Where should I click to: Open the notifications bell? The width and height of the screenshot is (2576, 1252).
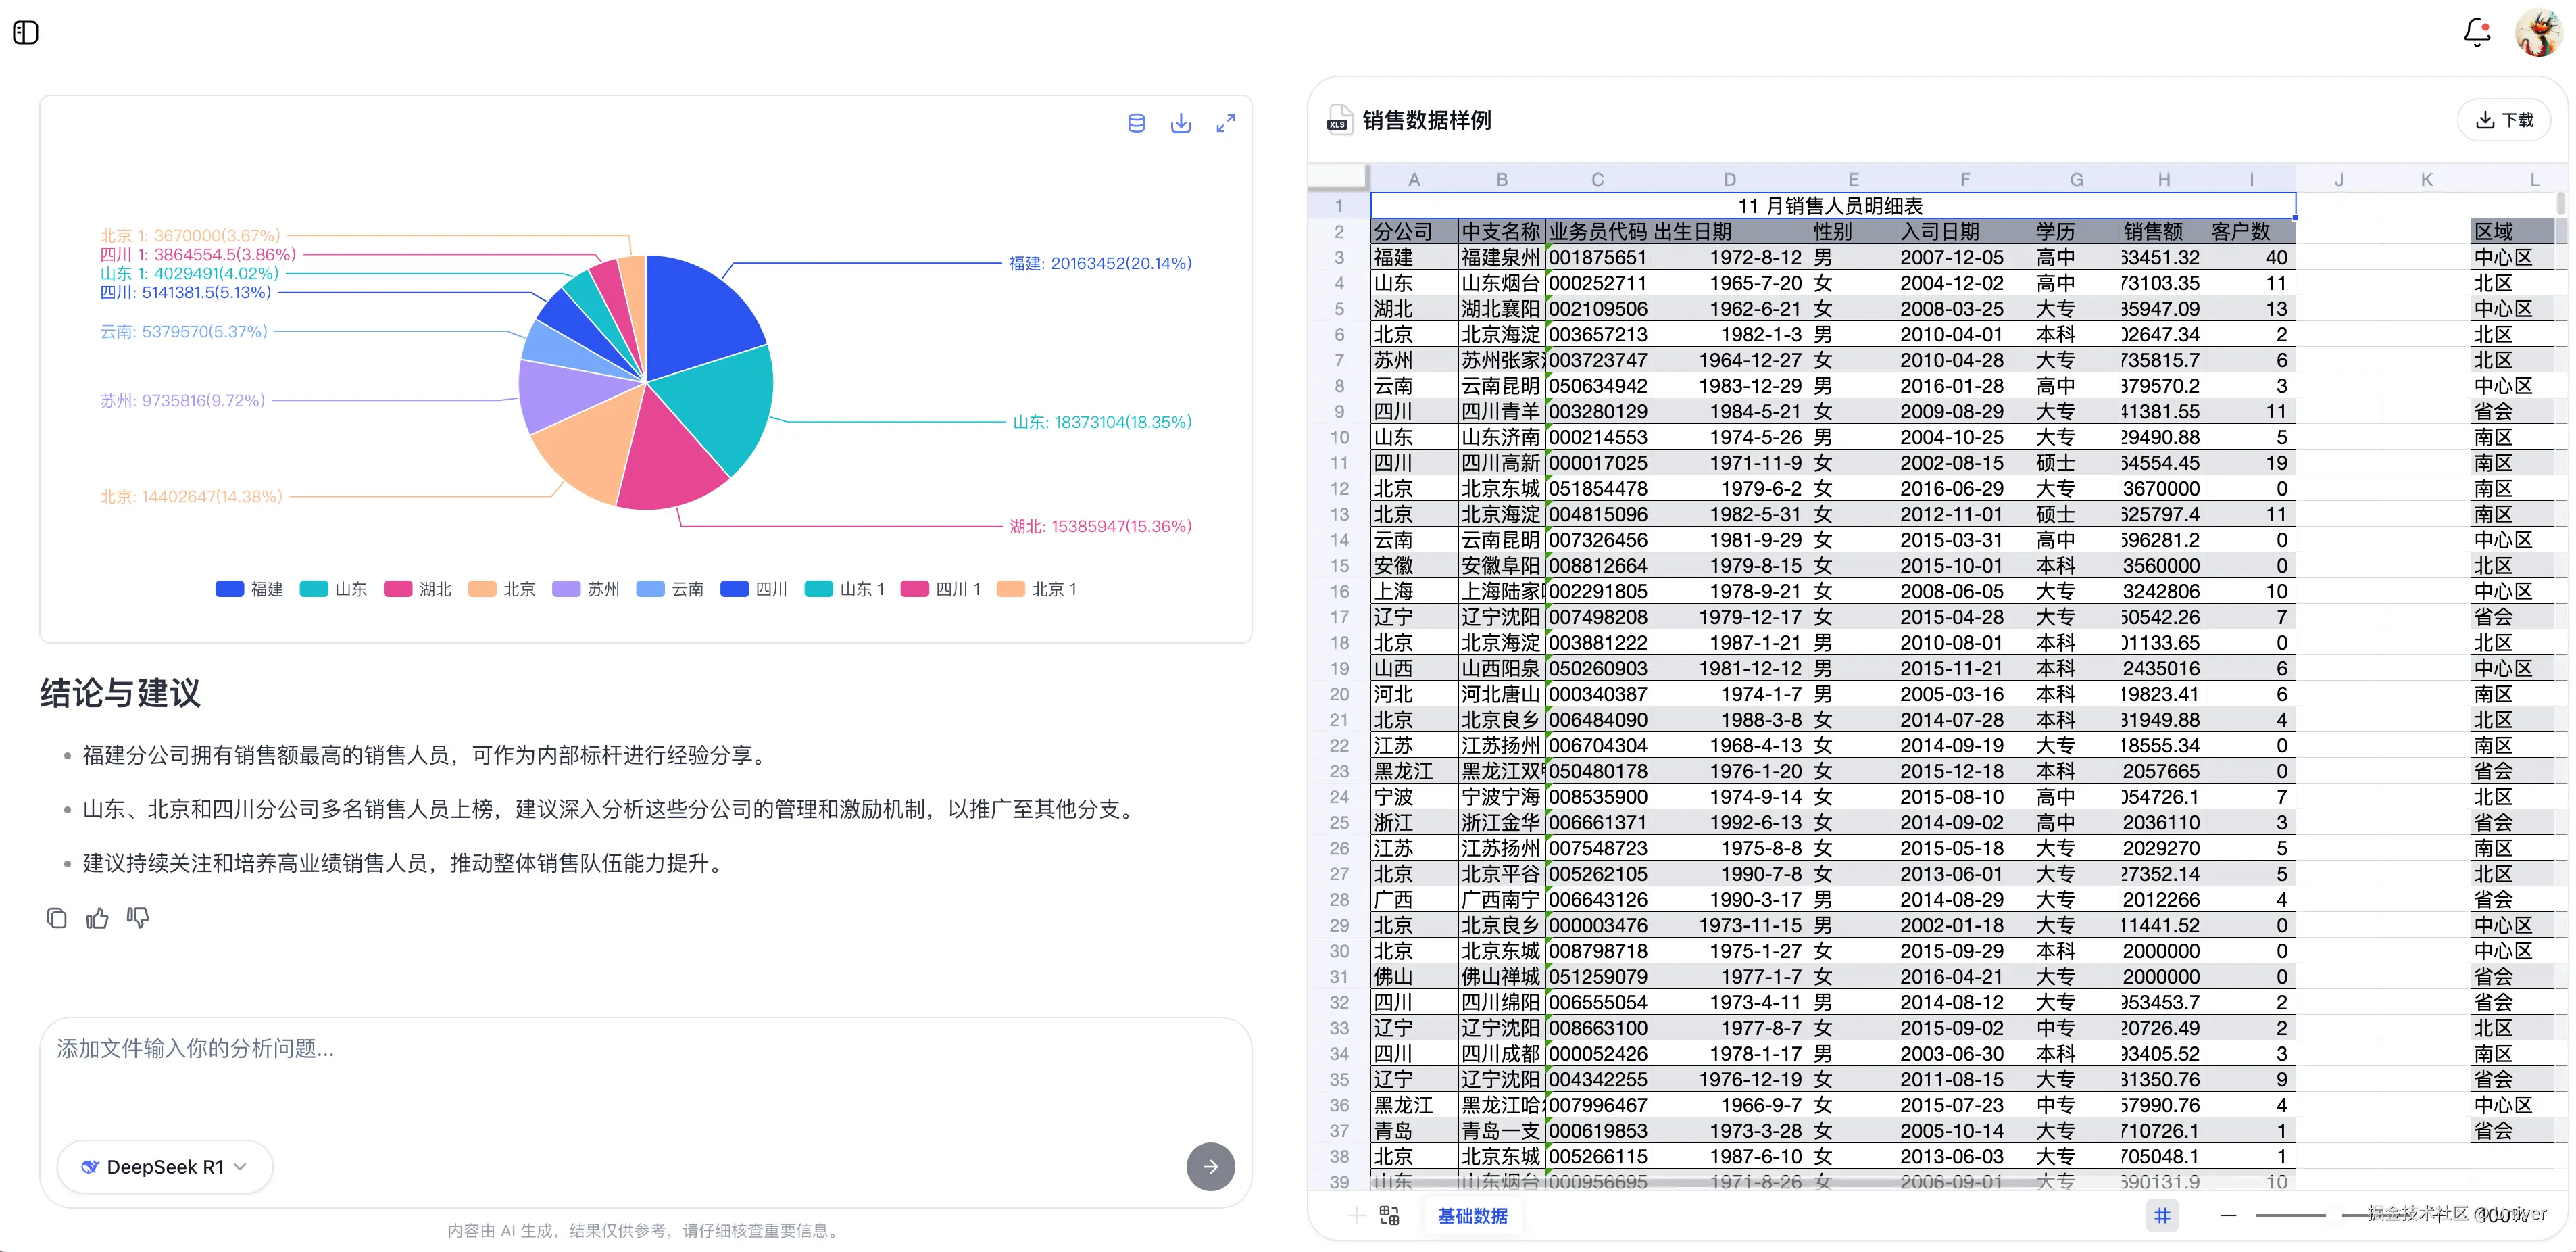coord(2477,32)
